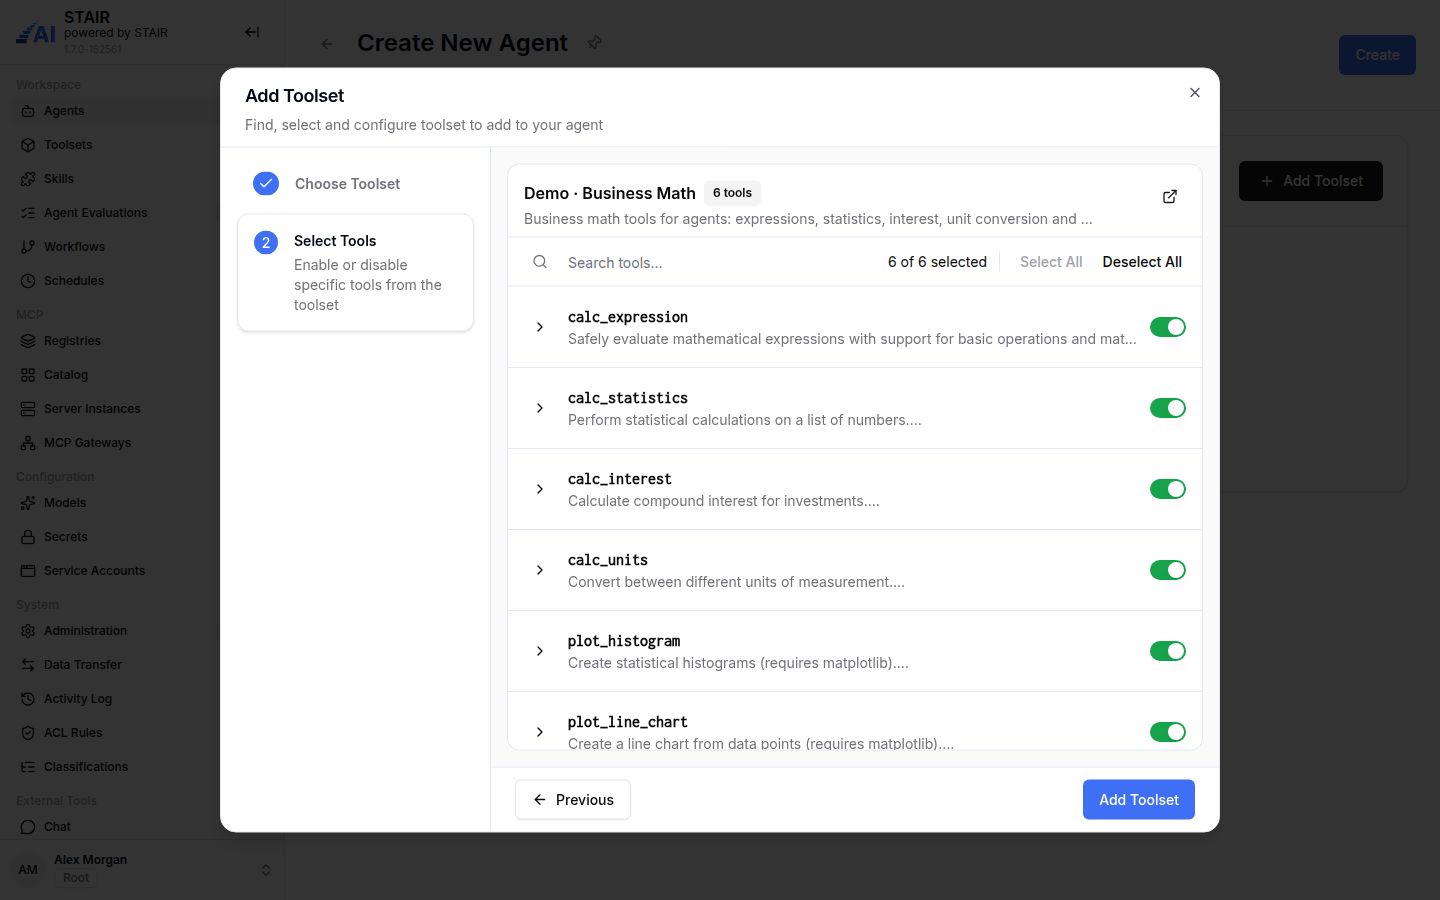Viewport: 1440px width, 900px height.
Task: Click the Agent Evaluations sidebar icon
Action: (x=28, y=213)
